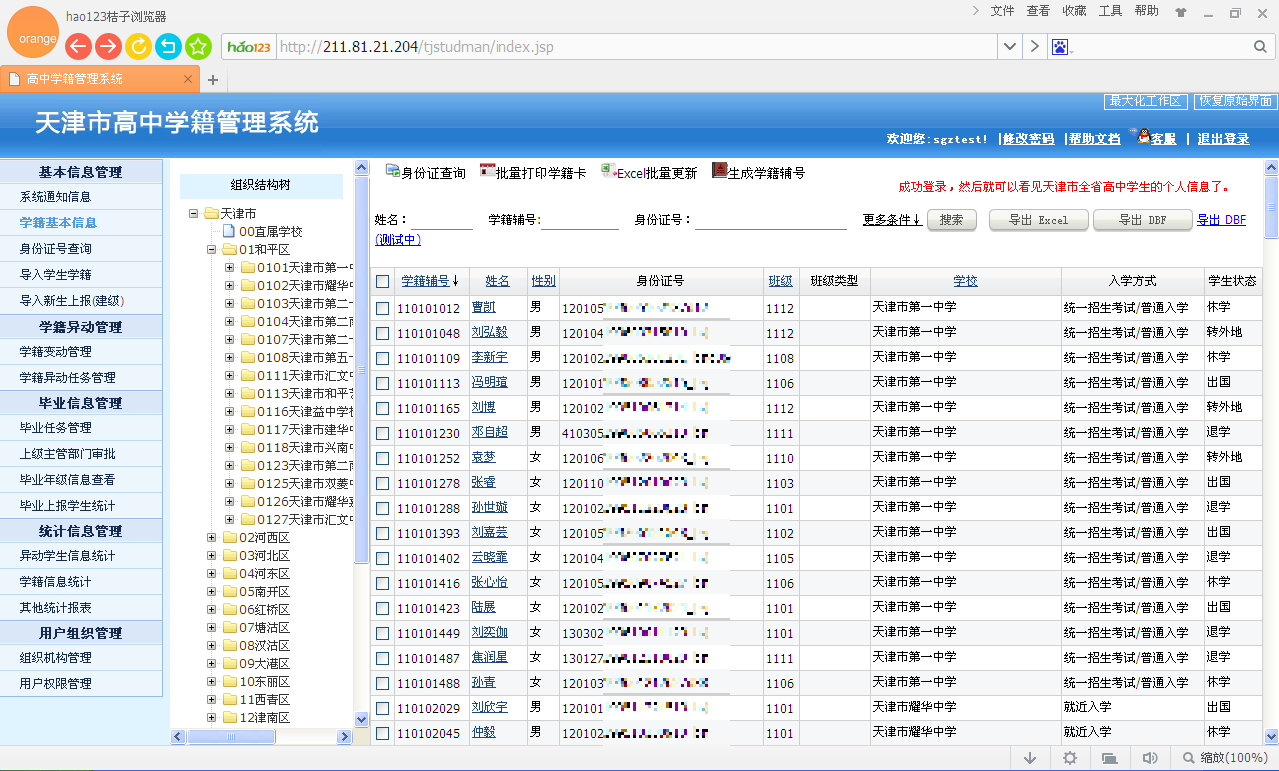The width and height of the screenshot is (1279, 771).
Task: Check the box for row 110101012
Action: pos(382,308)
